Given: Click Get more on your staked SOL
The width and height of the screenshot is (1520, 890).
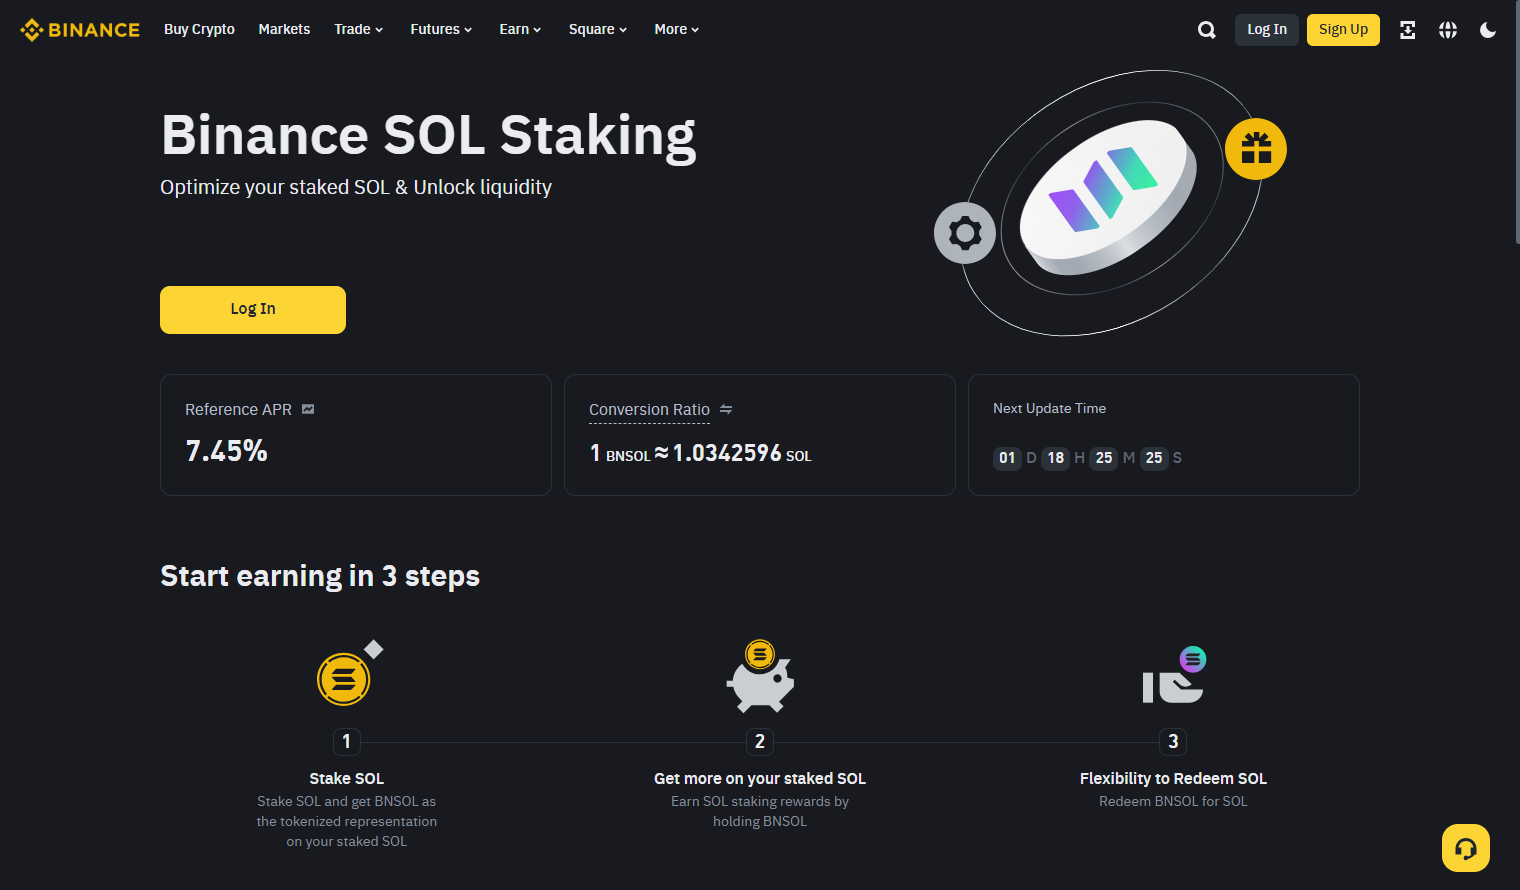Looking at the screenshot, I should [760, 778].
